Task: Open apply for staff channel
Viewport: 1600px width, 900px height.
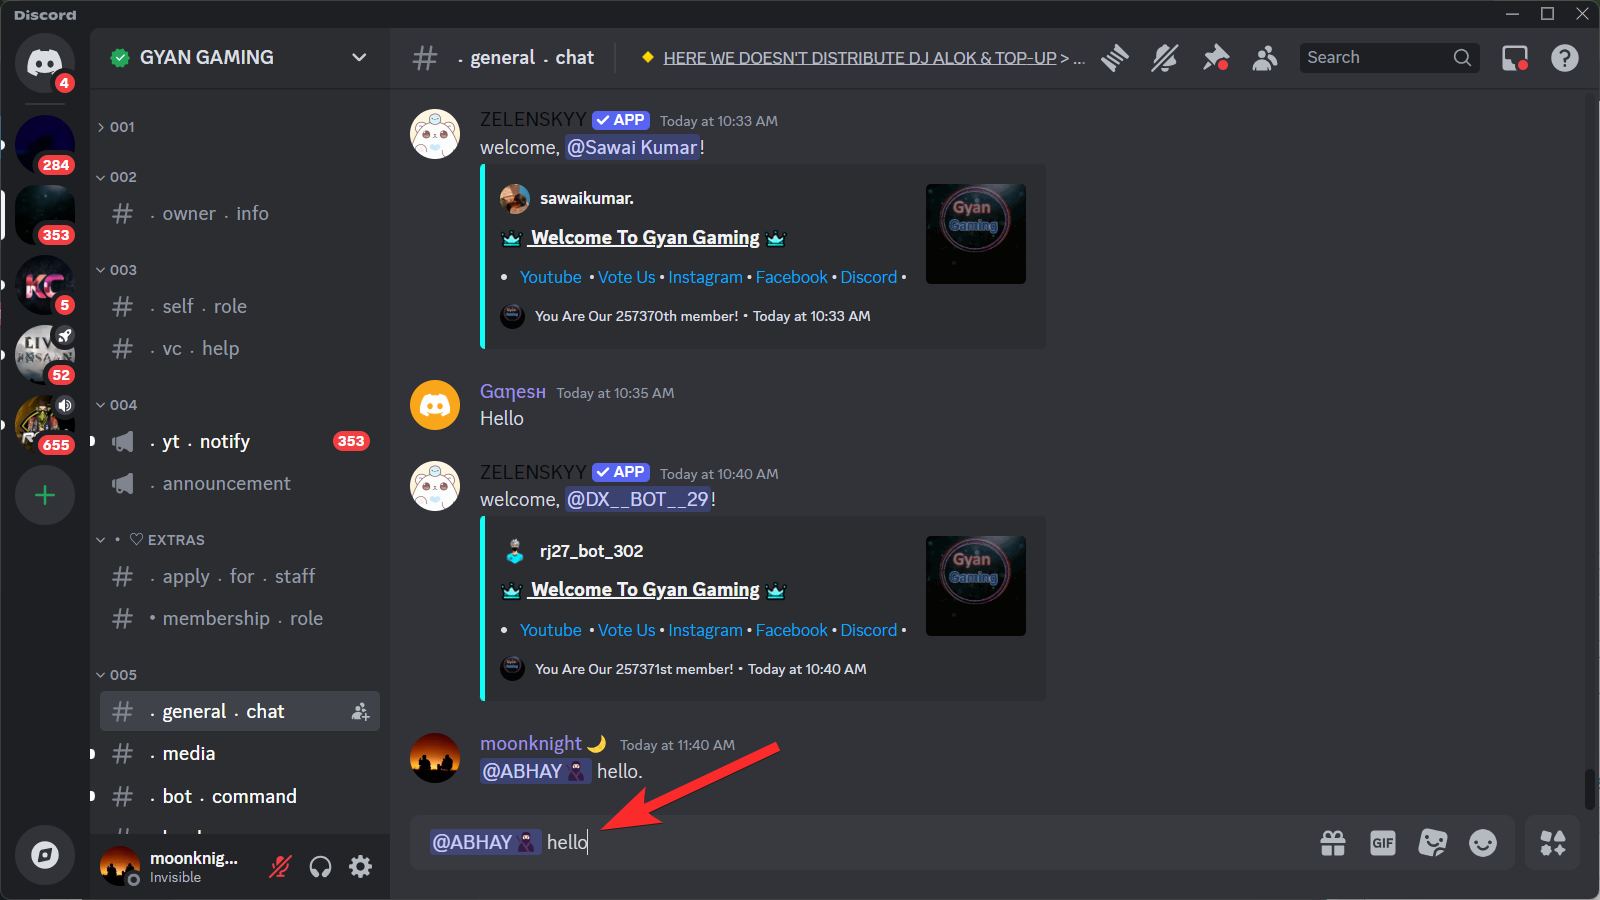Action: (x=240, y=577)
